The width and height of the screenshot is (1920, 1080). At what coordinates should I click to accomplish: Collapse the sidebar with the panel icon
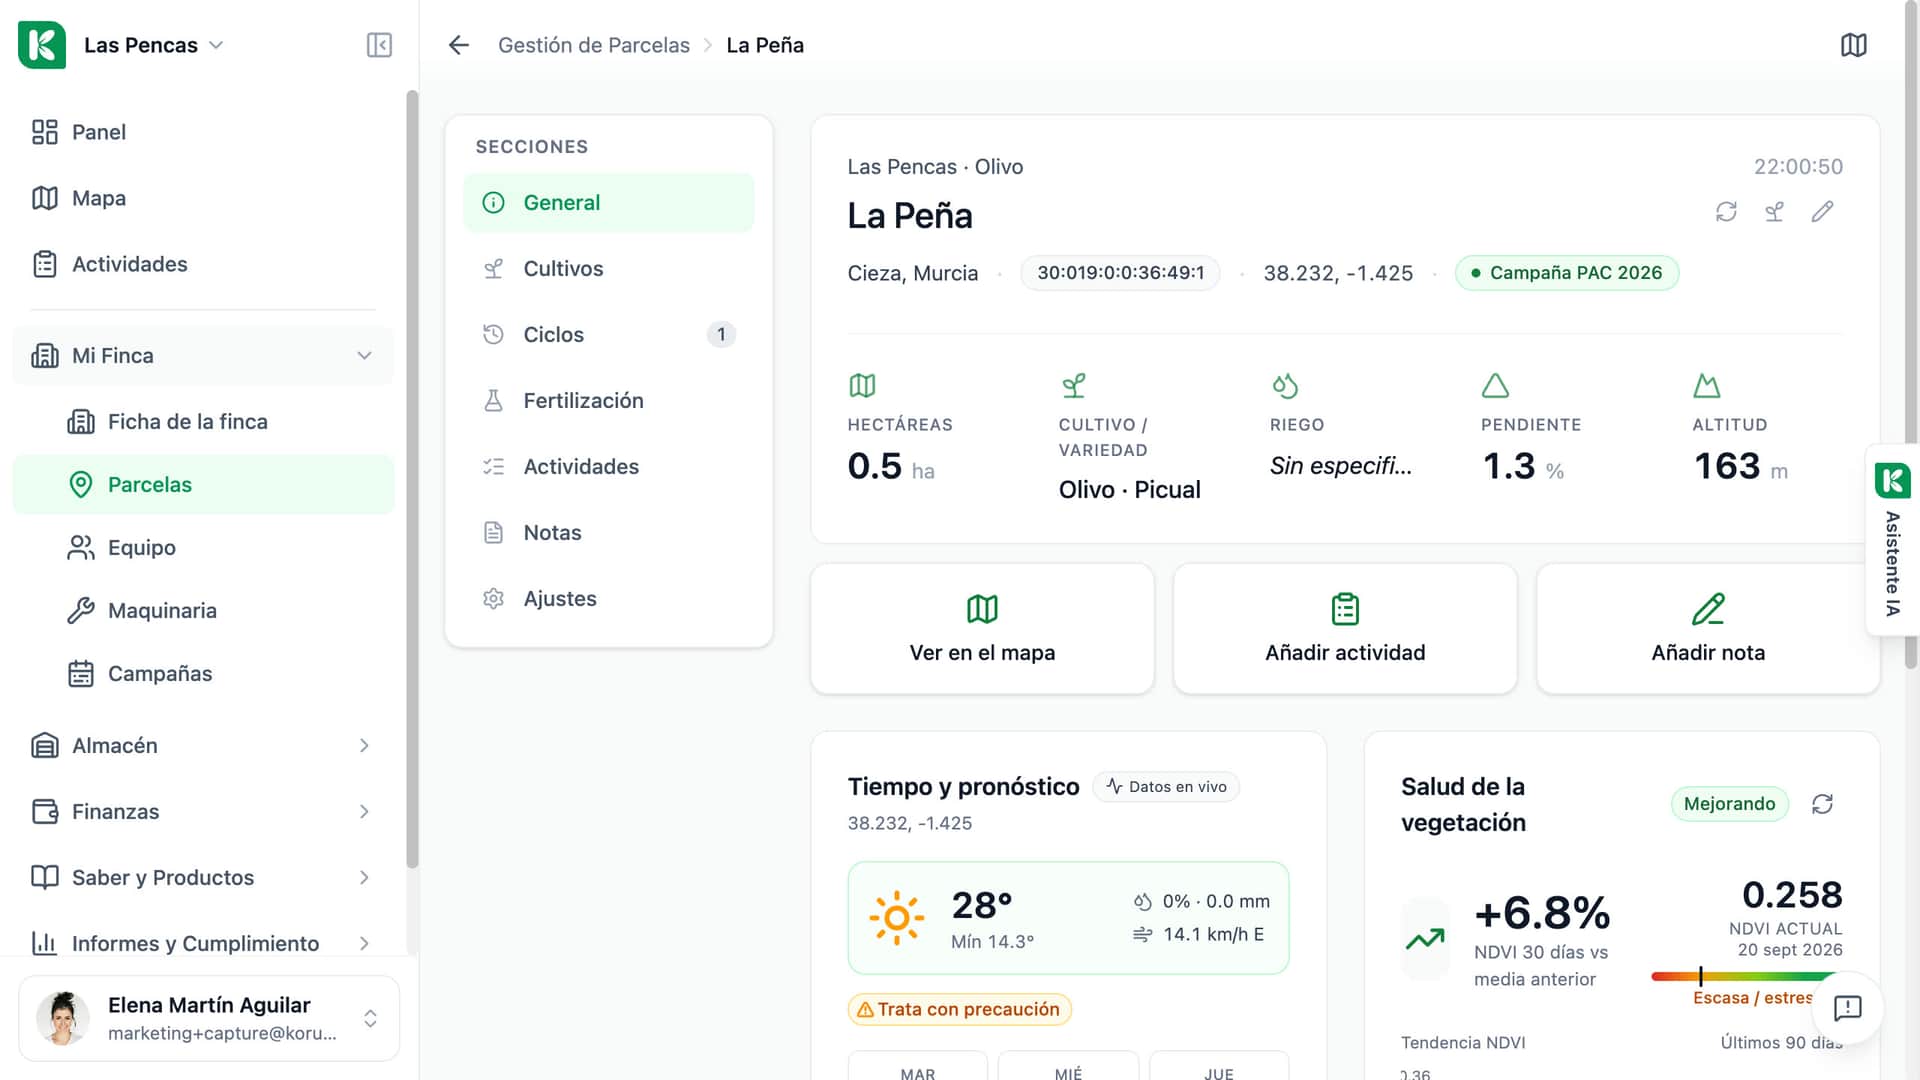pos(379,45)
